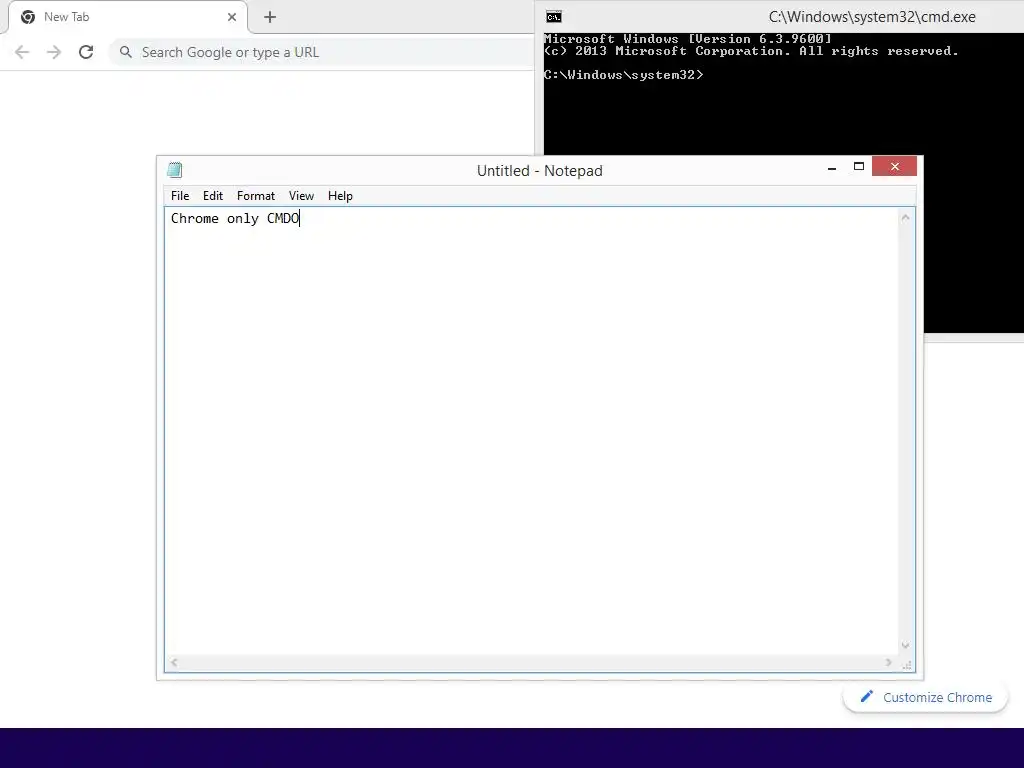Click Chrome's back arrow button
1024x768 pixels.
point(22,52)
